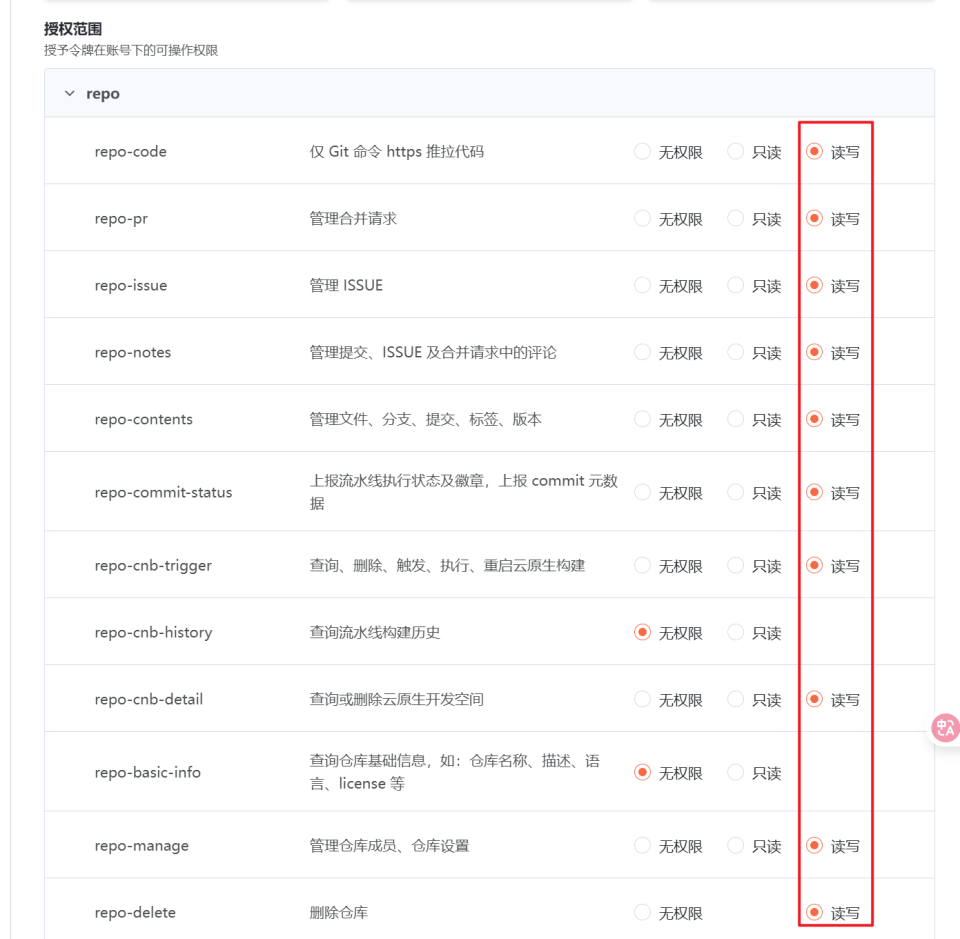
Task: Choose 只读 for repo-commit-status
Action: point(735,492)
